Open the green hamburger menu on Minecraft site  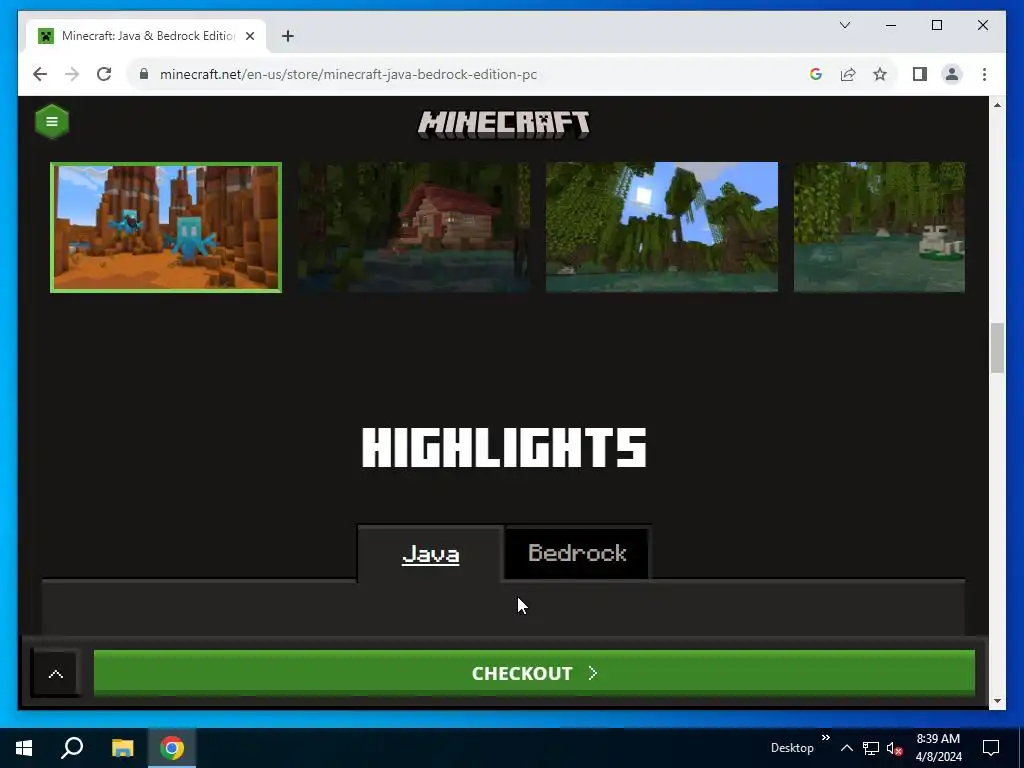52,121
